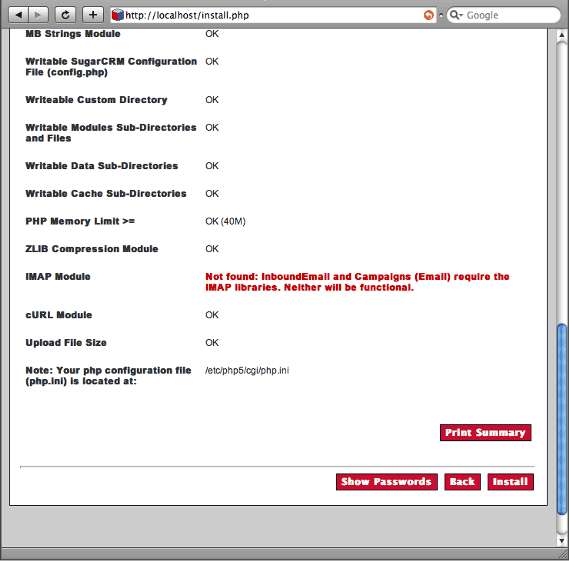Start installation with the Install button
This screenshot has width=569, height=561.
(510, 482)
